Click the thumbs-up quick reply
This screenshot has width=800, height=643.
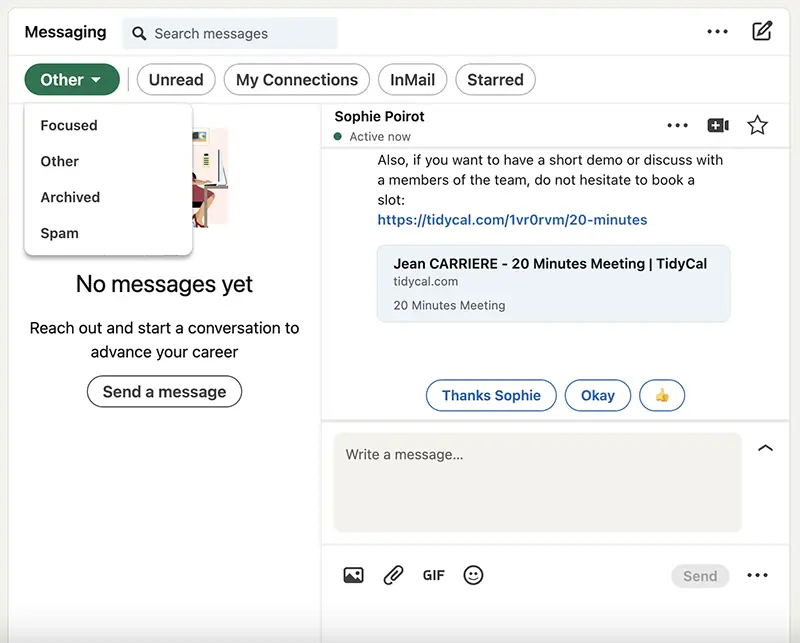[x=661, y=395]
